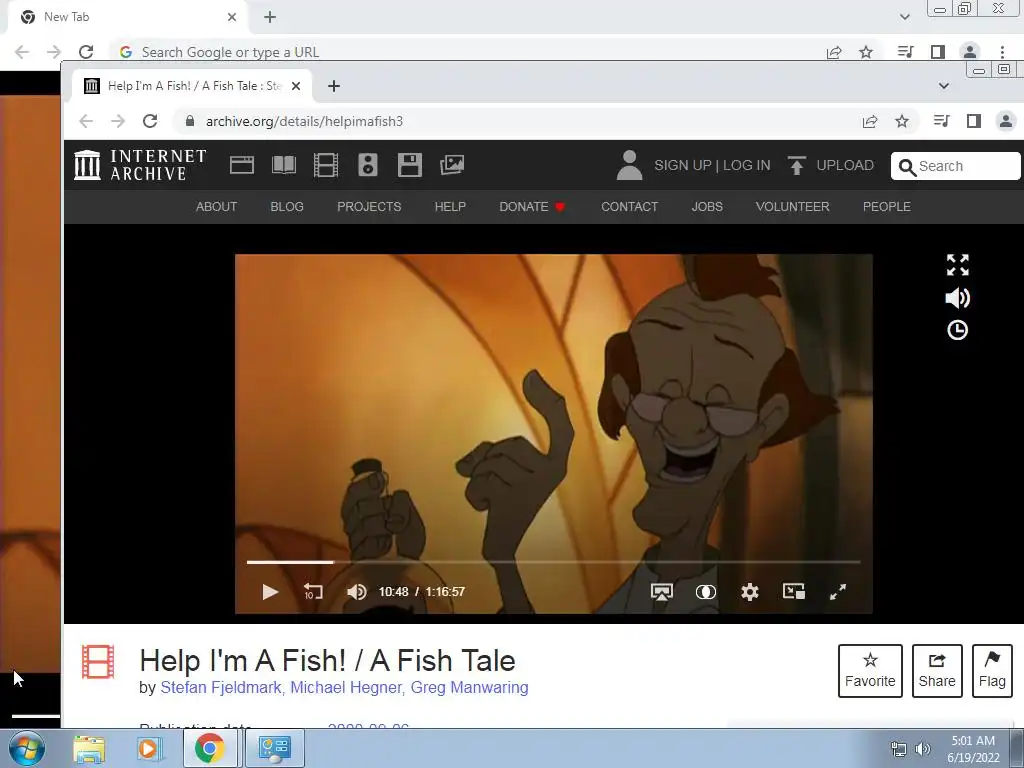The width and height of the screenshot is (1024, 768).
Task: Open the Web (Wayback) icon
Action: point(242,165)
